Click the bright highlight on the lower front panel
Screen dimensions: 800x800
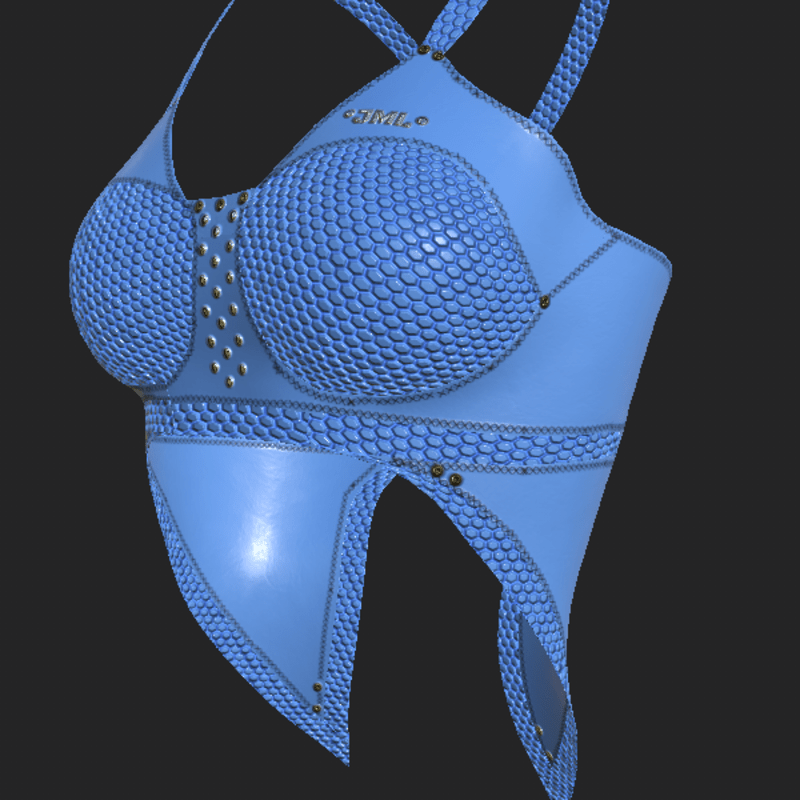point(262,545)
